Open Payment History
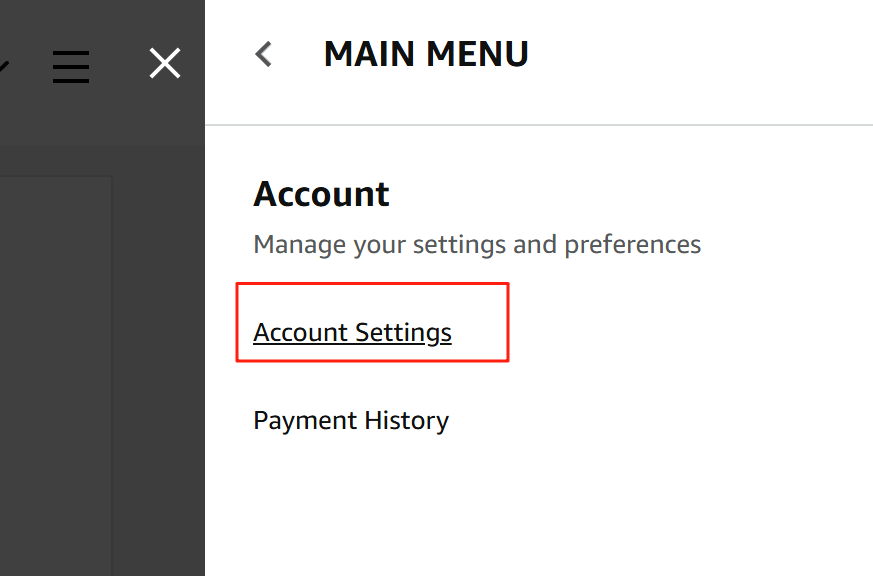The image size is (873, 576). 351,420
